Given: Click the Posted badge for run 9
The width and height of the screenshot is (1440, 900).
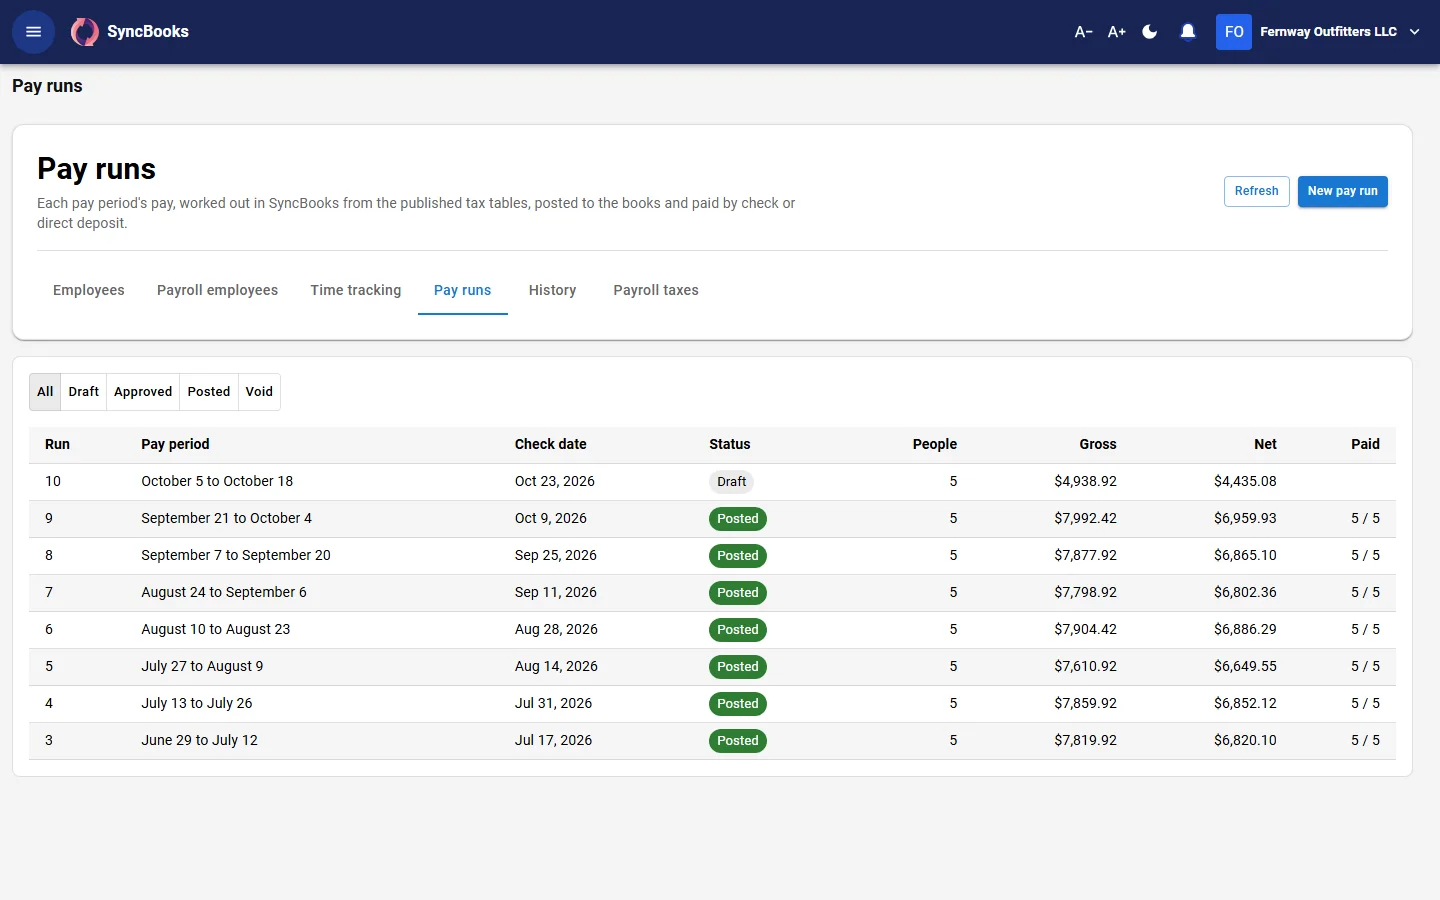Looking at the screenshot, I should click(x=738, y=519).
